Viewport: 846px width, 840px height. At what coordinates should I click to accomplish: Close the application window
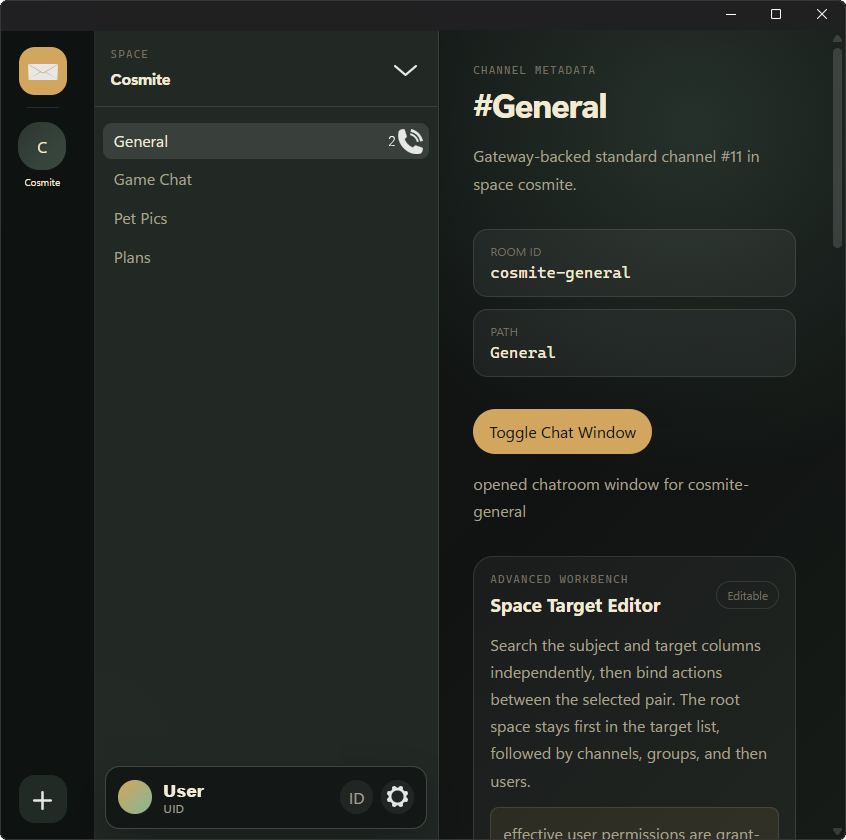pyautogui.click(x=822, y=15)
